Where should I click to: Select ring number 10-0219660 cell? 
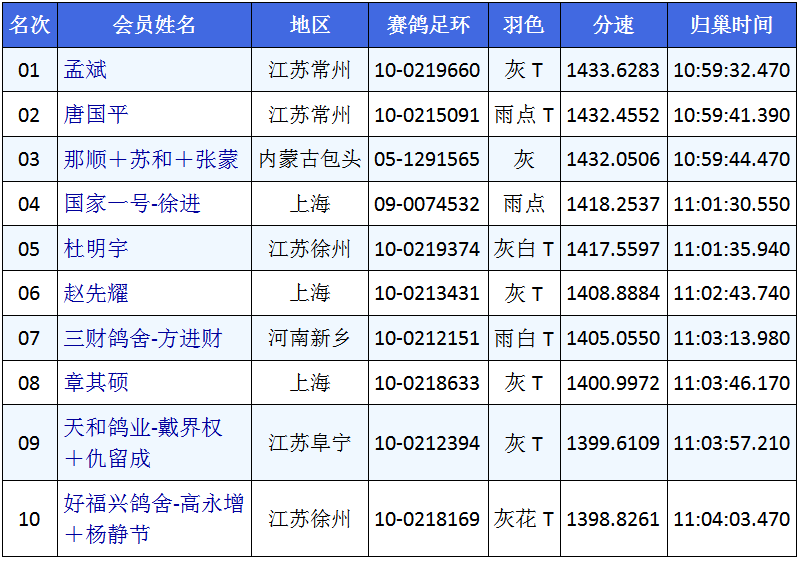[x=427, y=70]
